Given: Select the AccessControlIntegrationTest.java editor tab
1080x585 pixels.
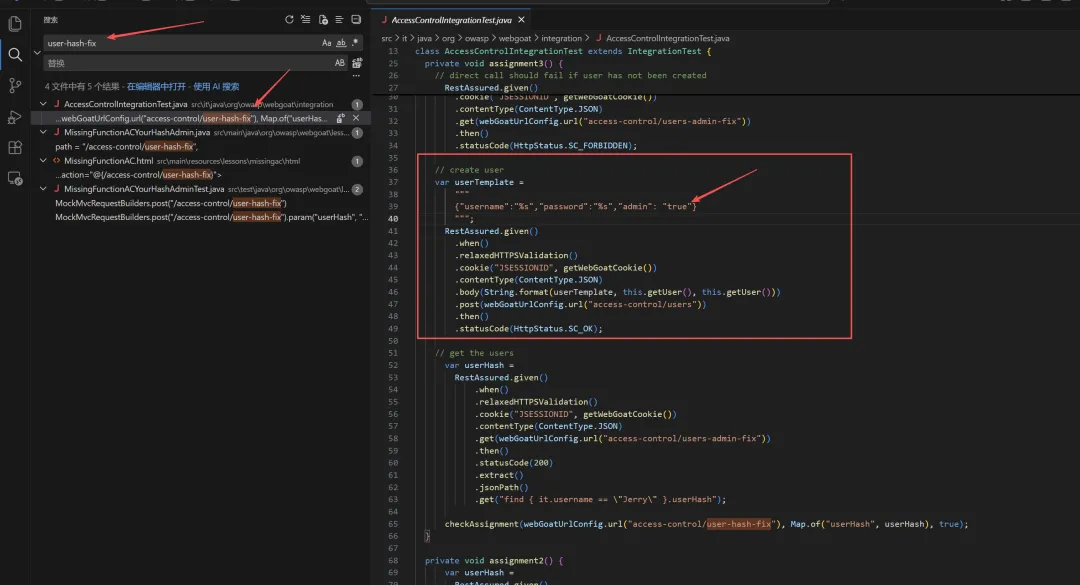Looking at the screenshot, I should click(452, 20).
